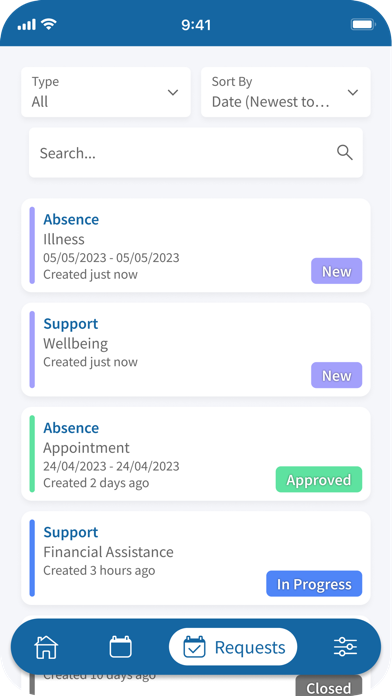
Task: Select the Requests tab label
Action: coord(250,648)
